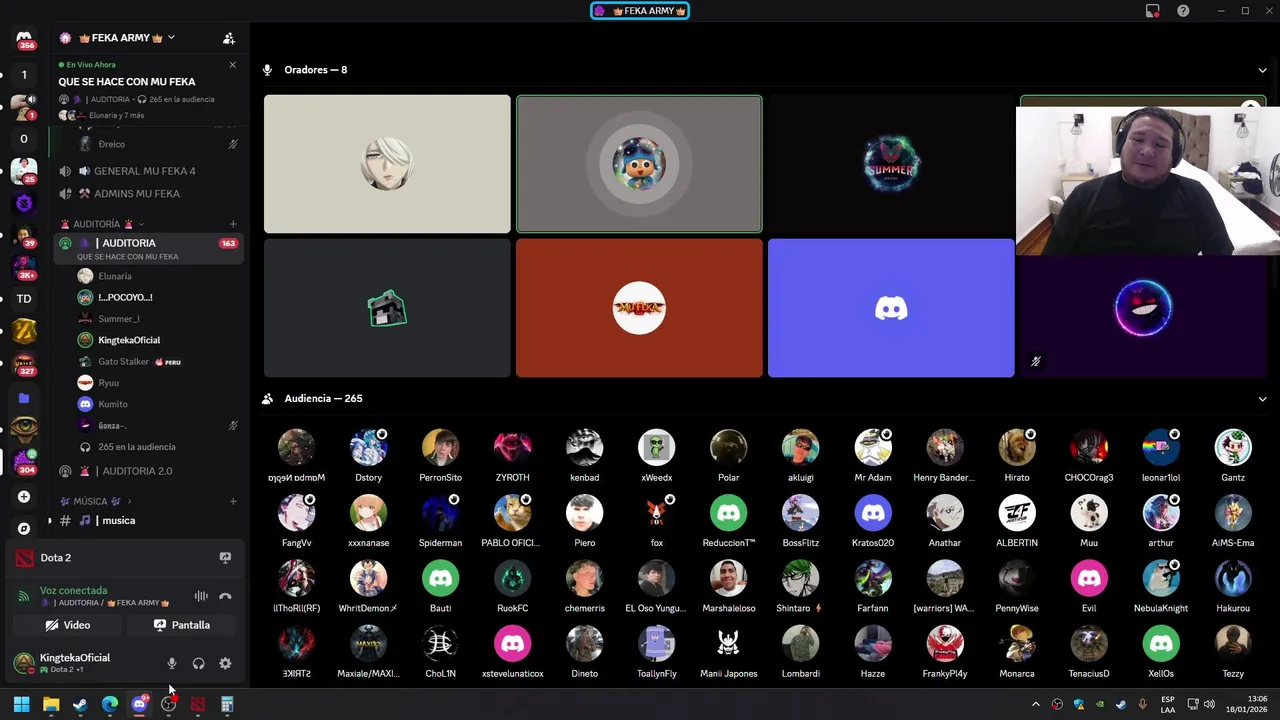Expand the MÚSICA channel category
The image size is (1280, 720).
pos(96,501)
